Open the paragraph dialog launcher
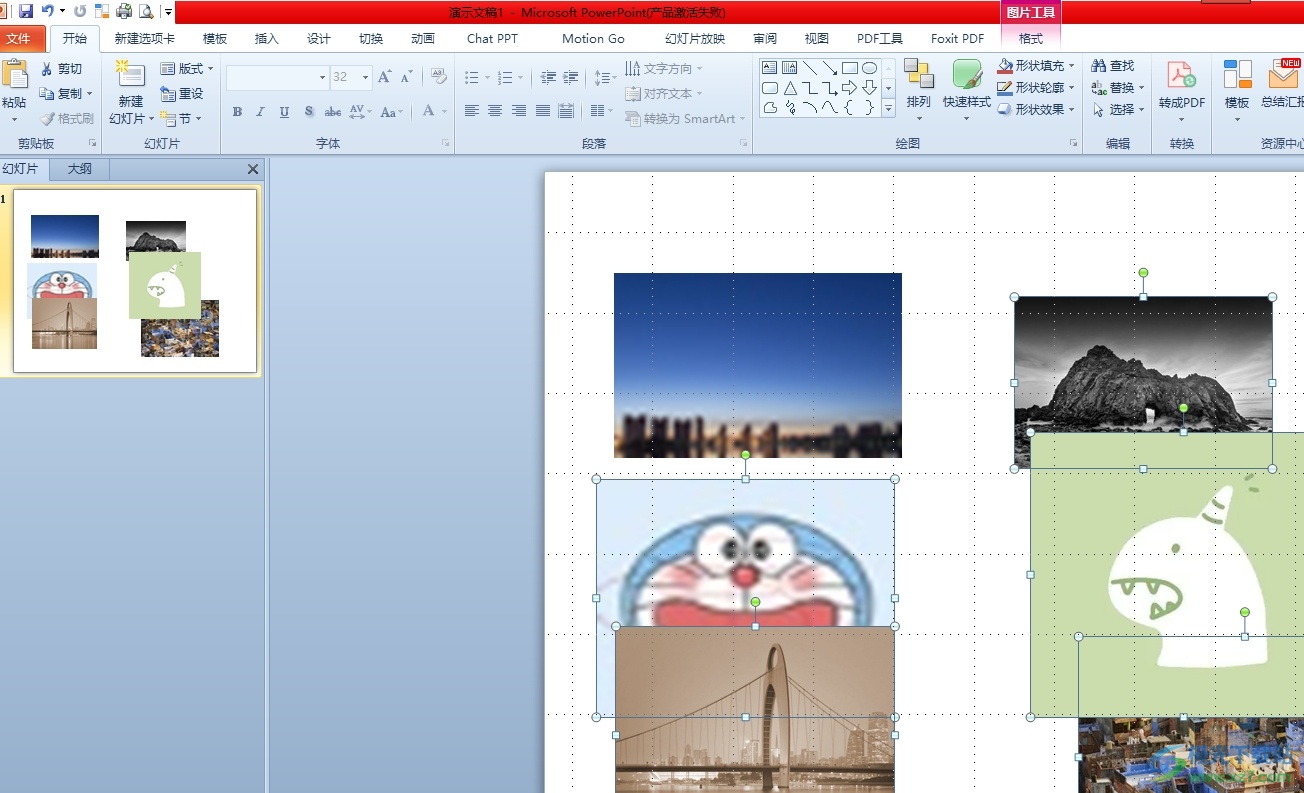This screenshot has height=793, width=1304. (x=744, y=144)
